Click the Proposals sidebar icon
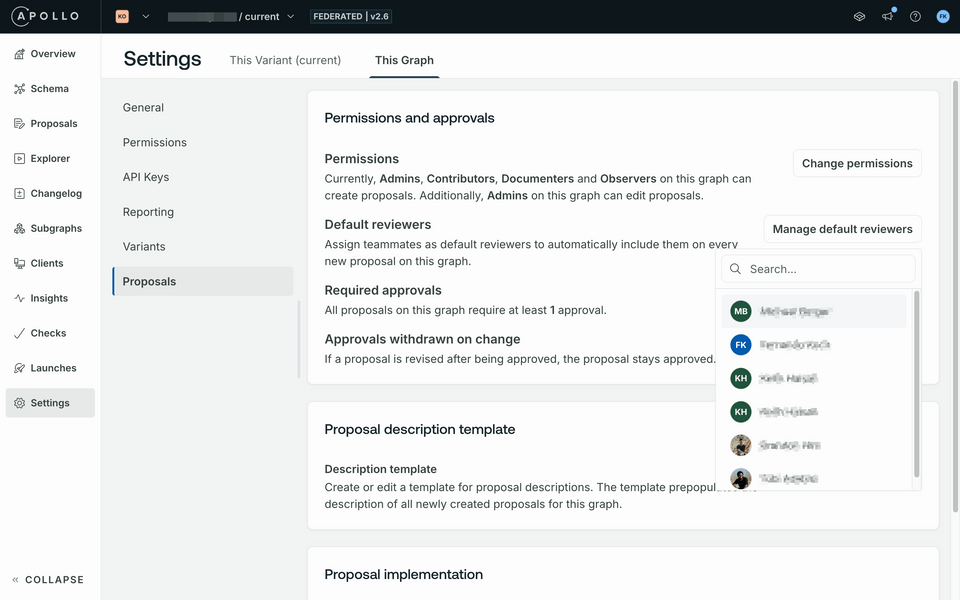The height and width of the screenshot is (600, 960). point(20,124)
